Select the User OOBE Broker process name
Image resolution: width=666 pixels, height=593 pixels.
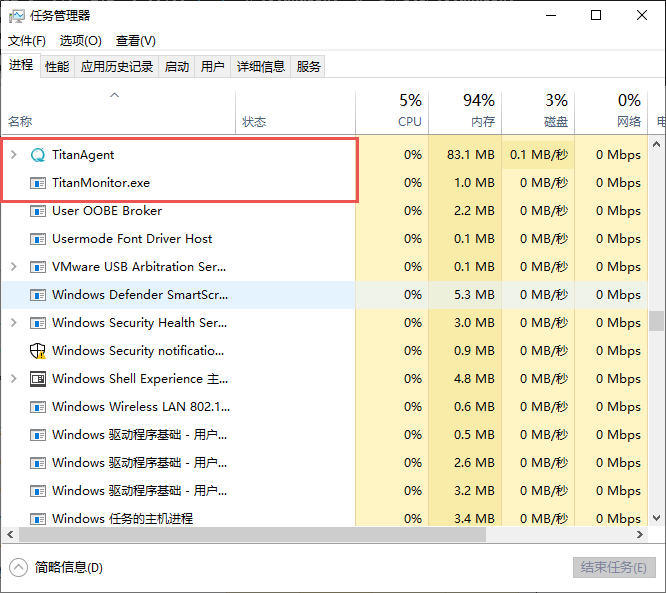coord(107,211)
